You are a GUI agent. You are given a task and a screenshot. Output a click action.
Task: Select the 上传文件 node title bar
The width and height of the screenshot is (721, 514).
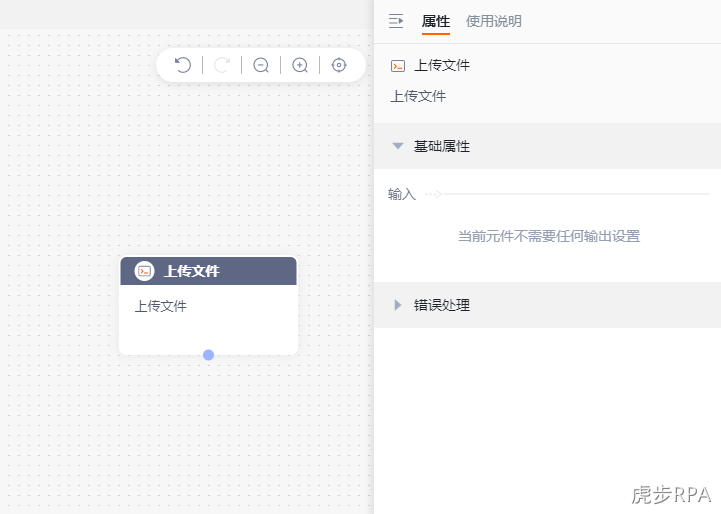208,271
